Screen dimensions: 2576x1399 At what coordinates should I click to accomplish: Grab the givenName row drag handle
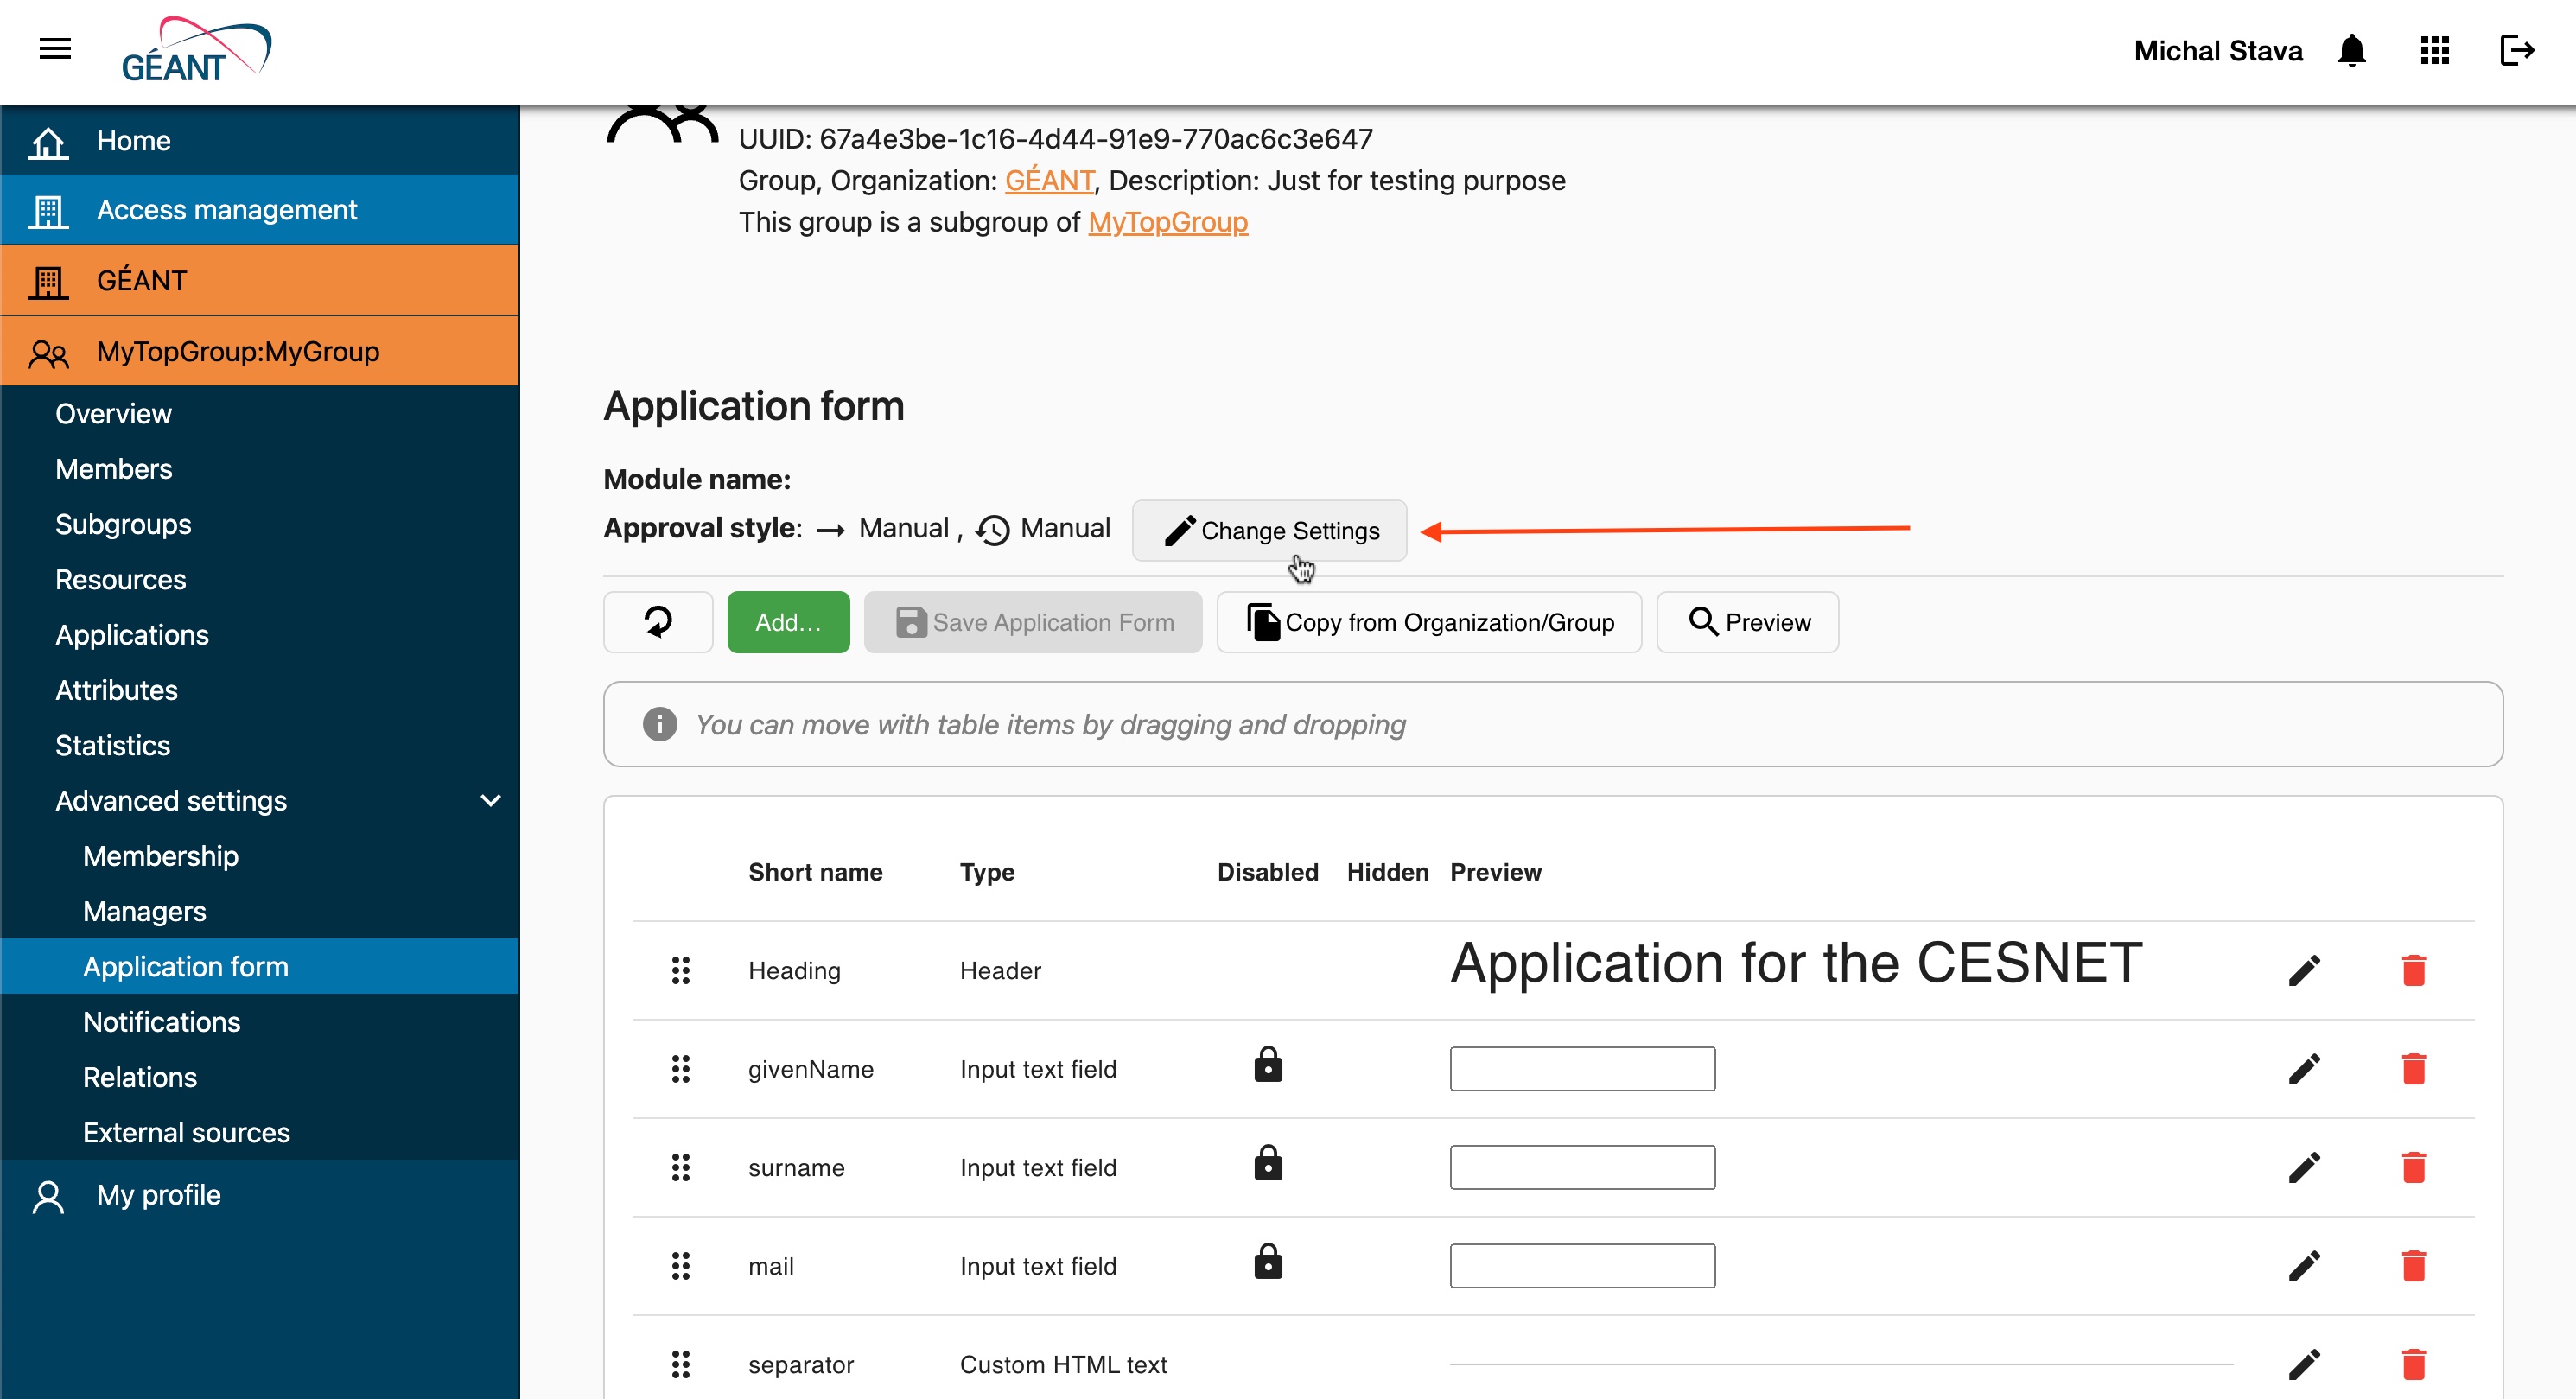pyautogui.click(x=680, y=1069)
